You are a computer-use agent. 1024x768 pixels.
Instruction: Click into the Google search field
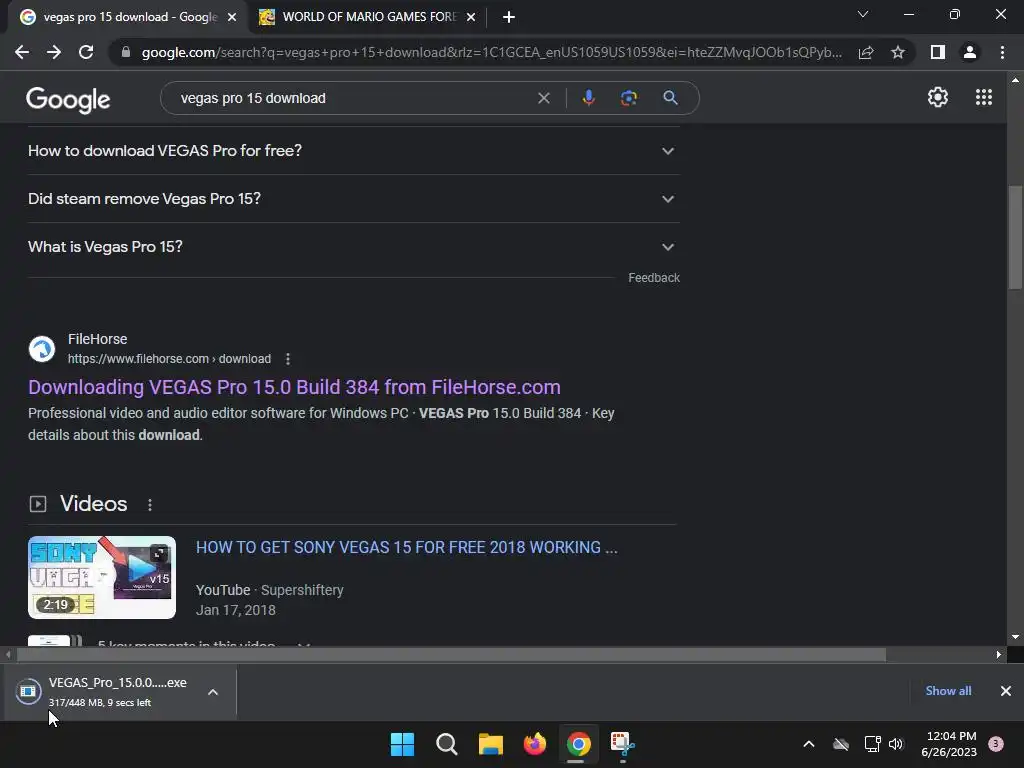[353, 98]
